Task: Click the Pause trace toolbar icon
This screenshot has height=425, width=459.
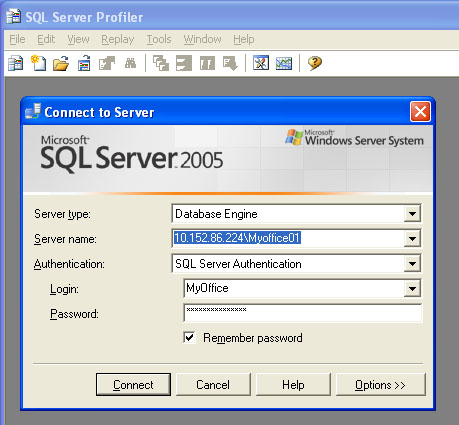Action: (x=207, y=63)
